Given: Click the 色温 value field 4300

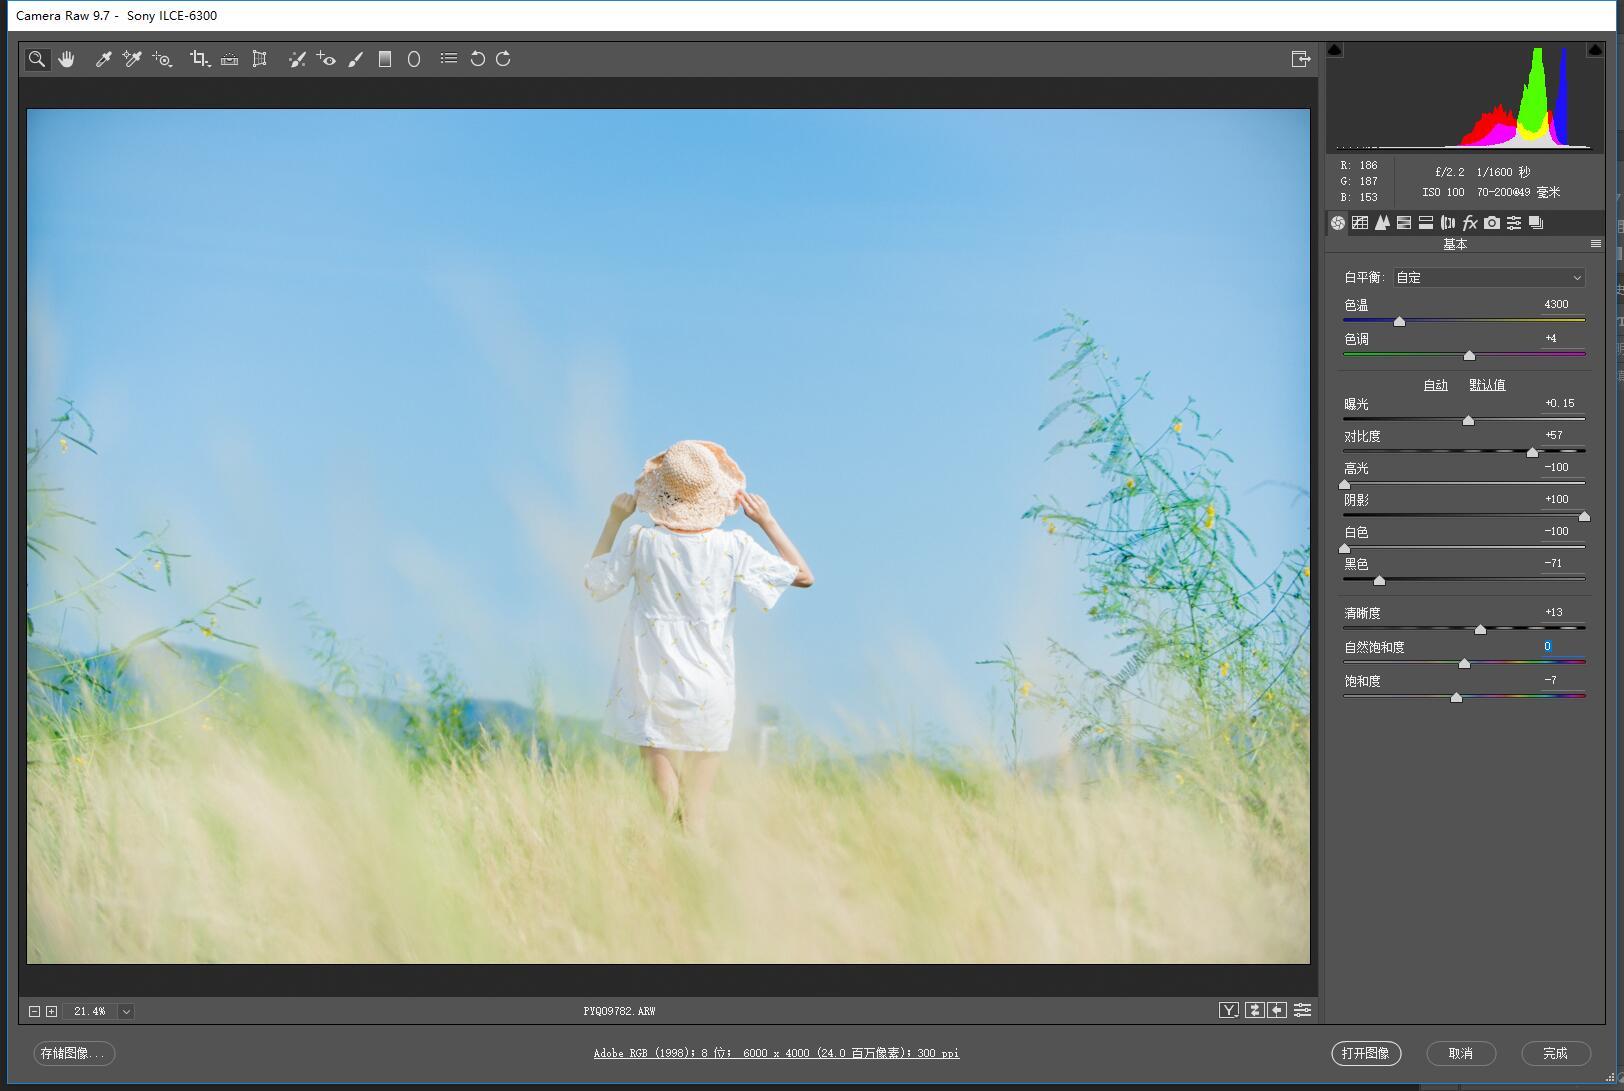Looking at the screenshot, I should (x=1562, y=304).
